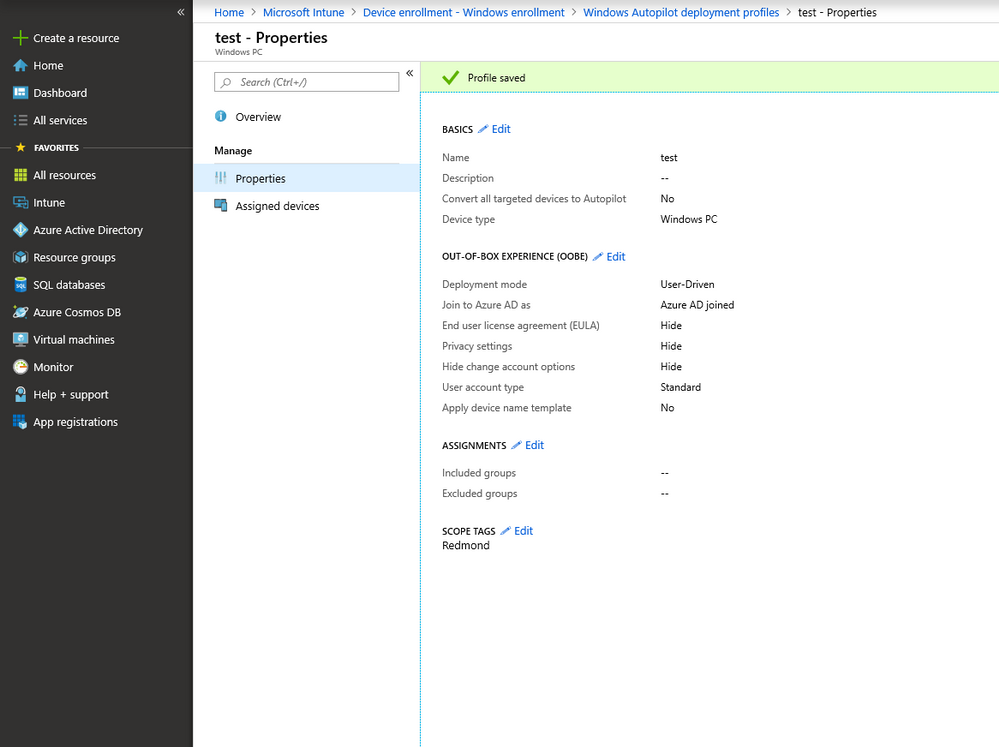Click the Azure Active Directory diamond icon

click(20, 230)
